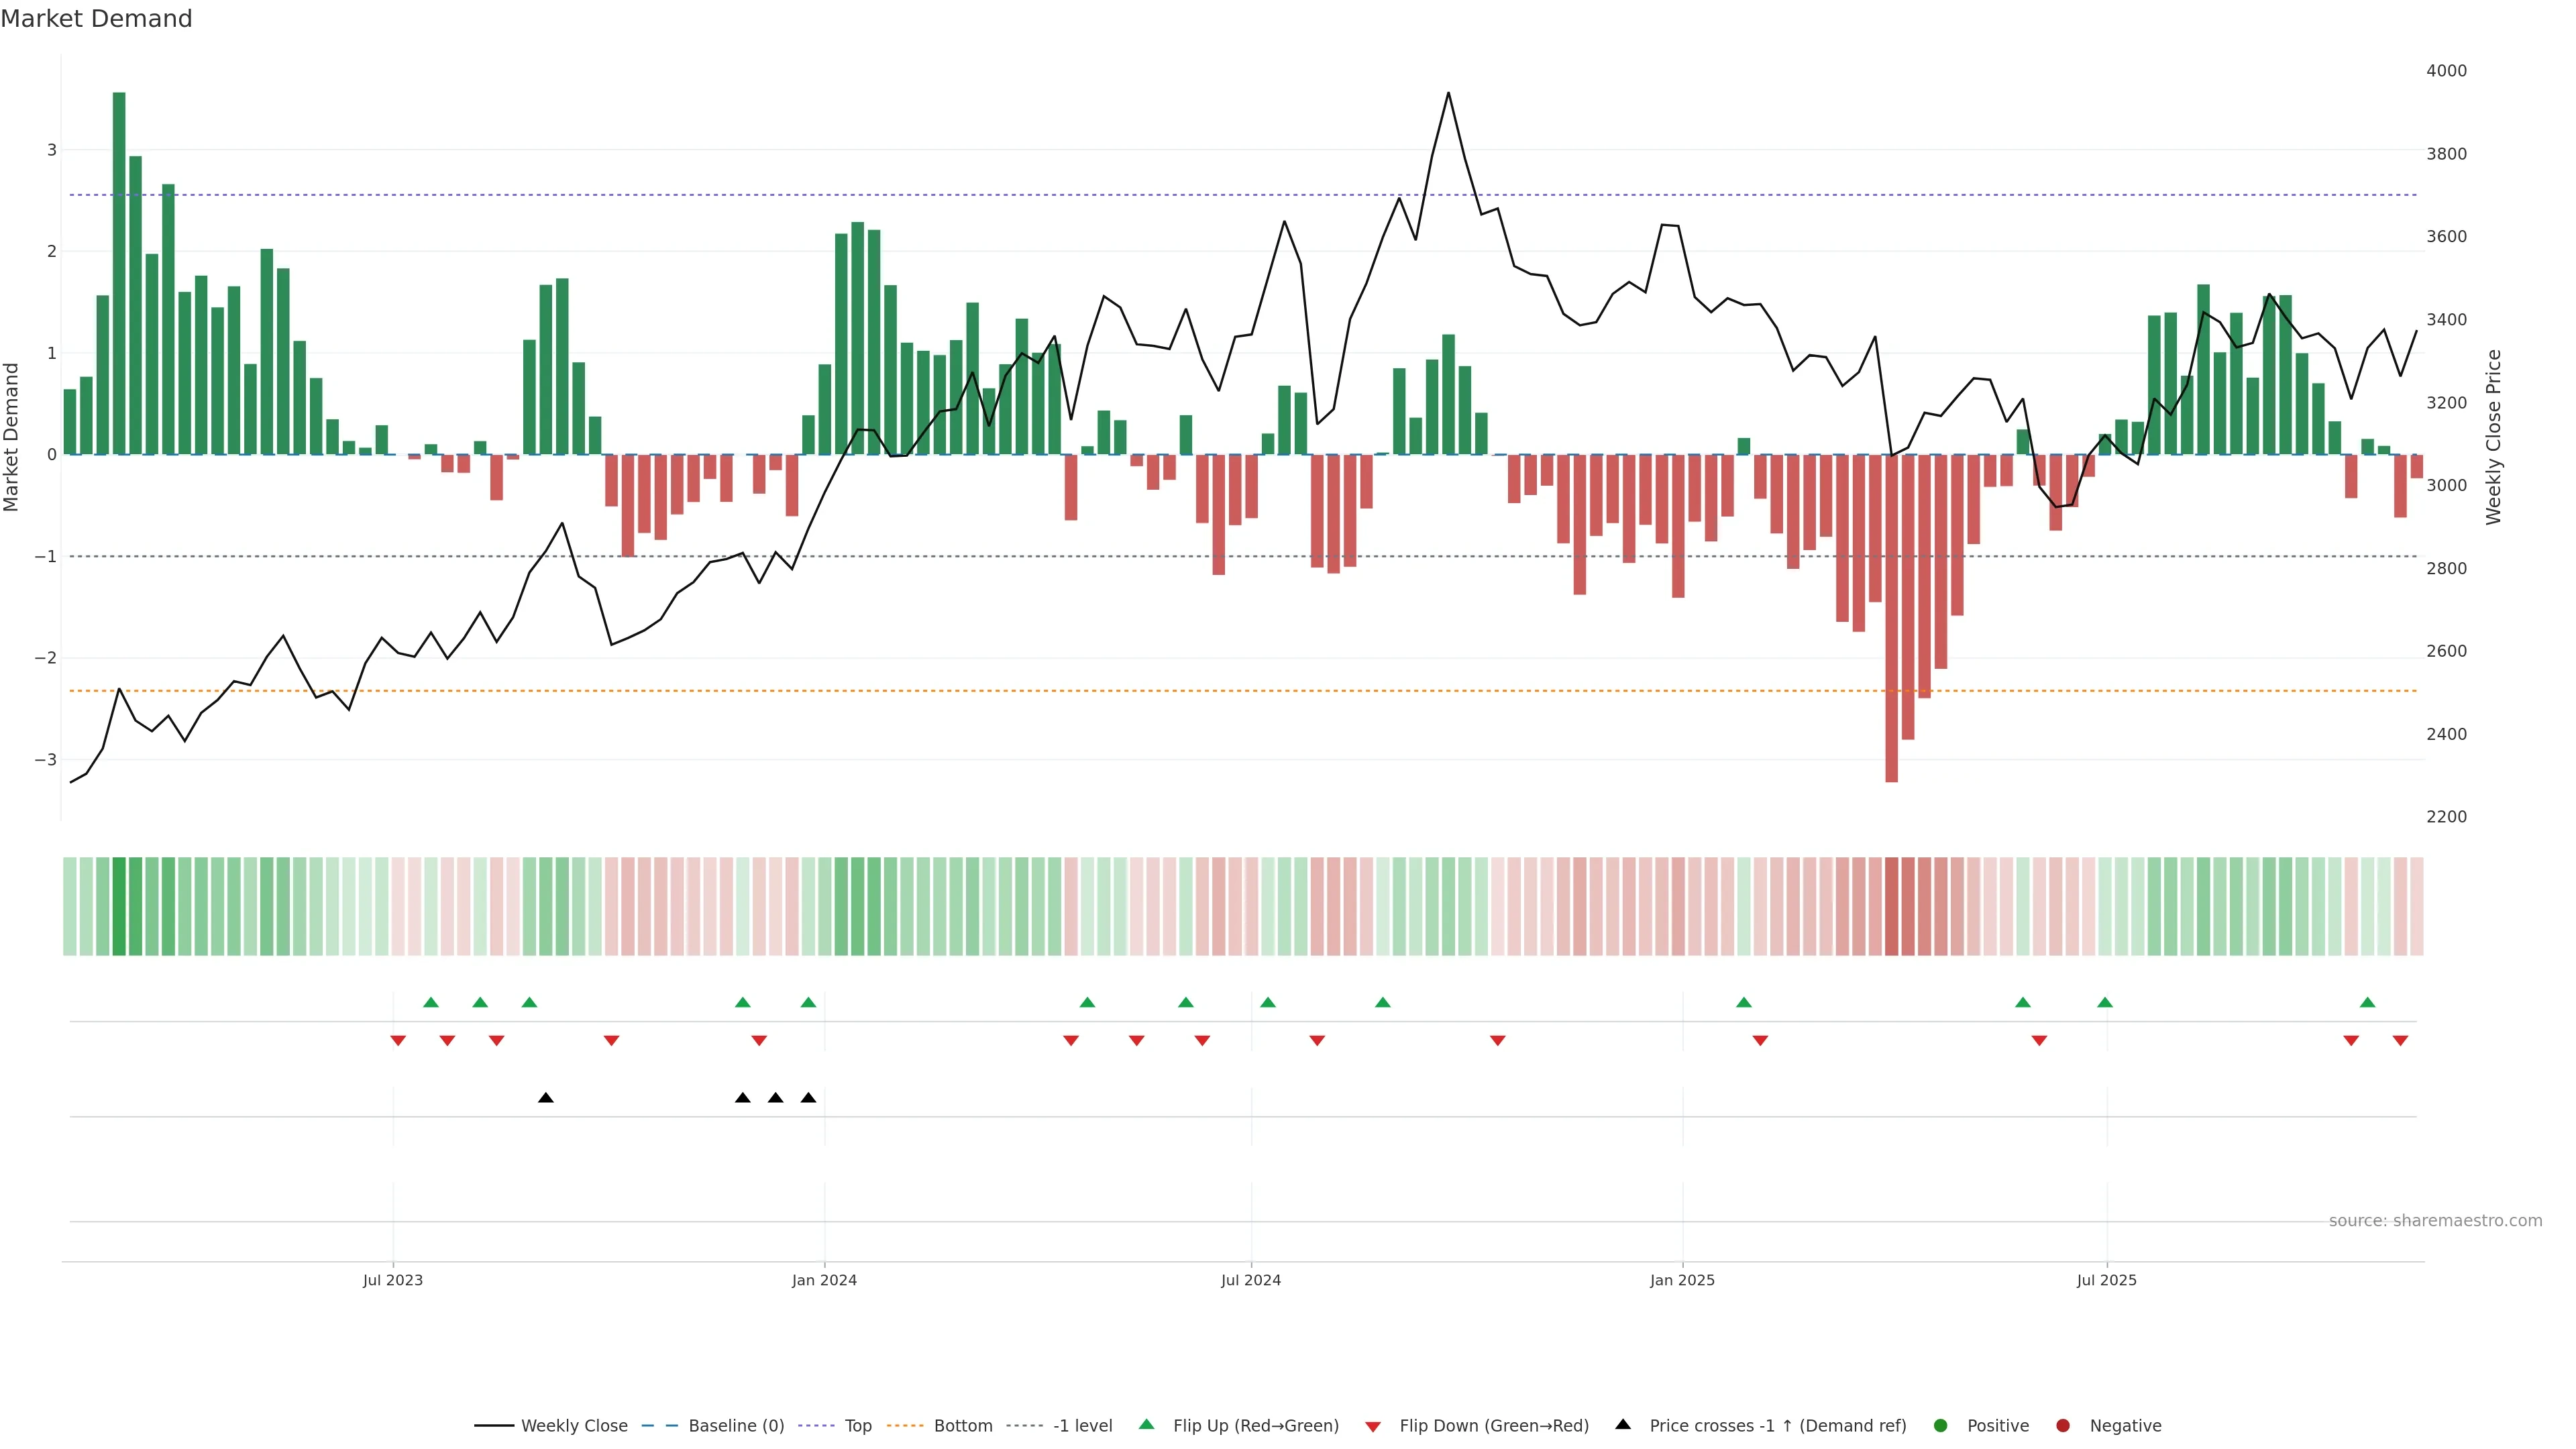Click the Flip Up green triangle legend icon

[x=1146, y=1425]
